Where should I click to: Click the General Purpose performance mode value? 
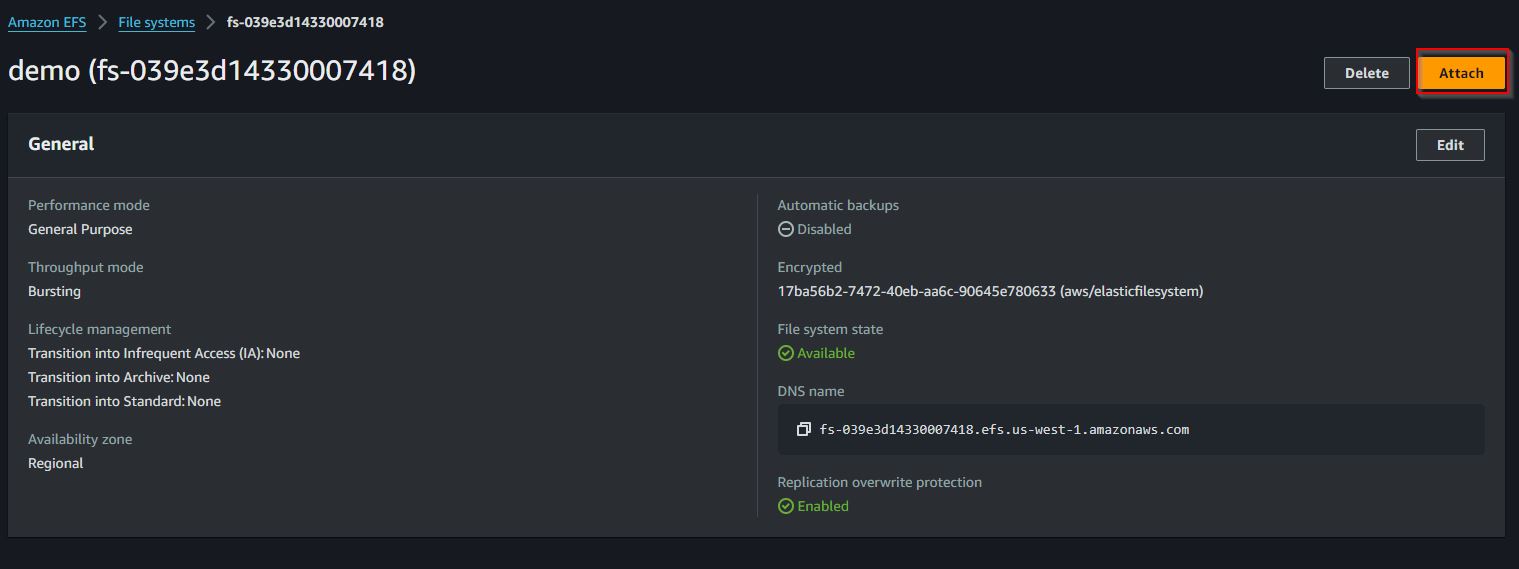click(x=80, y=230)
